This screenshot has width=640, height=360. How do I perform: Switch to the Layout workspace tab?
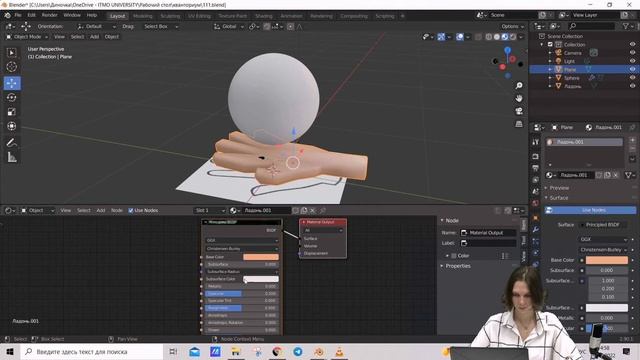point(118,16)
